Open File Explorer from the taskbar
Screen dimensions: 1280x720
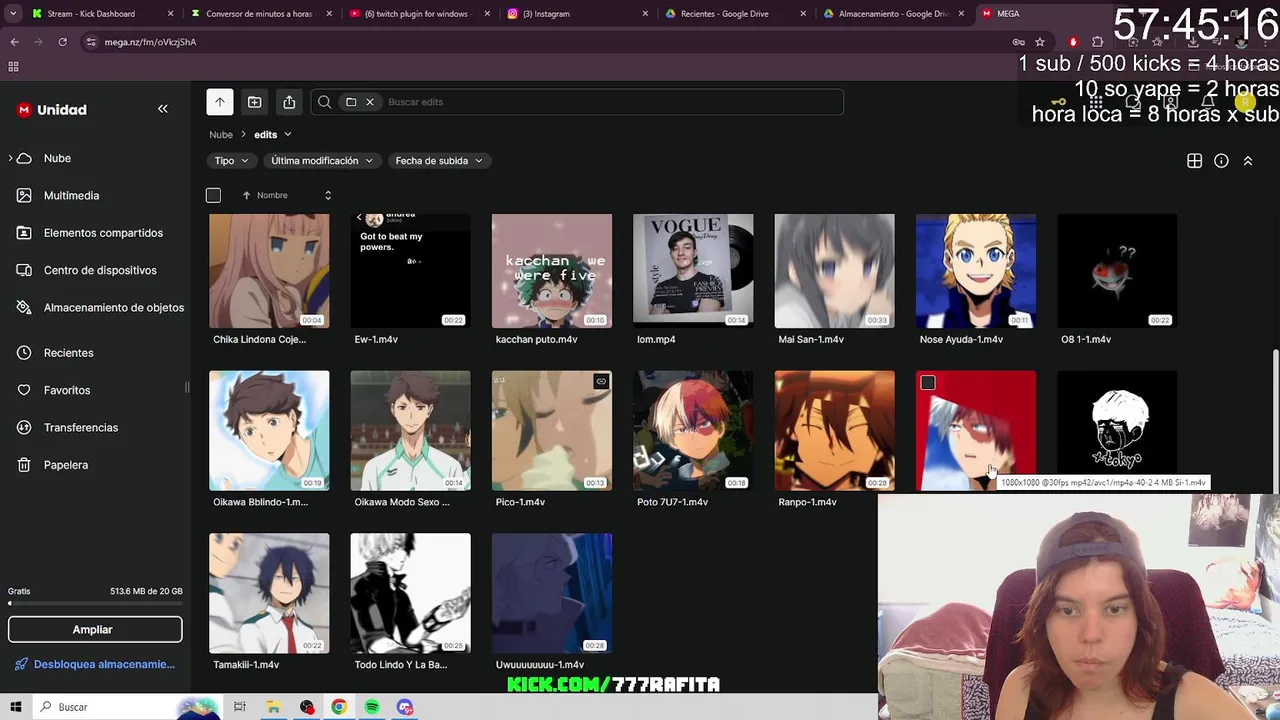click(273, 707)
